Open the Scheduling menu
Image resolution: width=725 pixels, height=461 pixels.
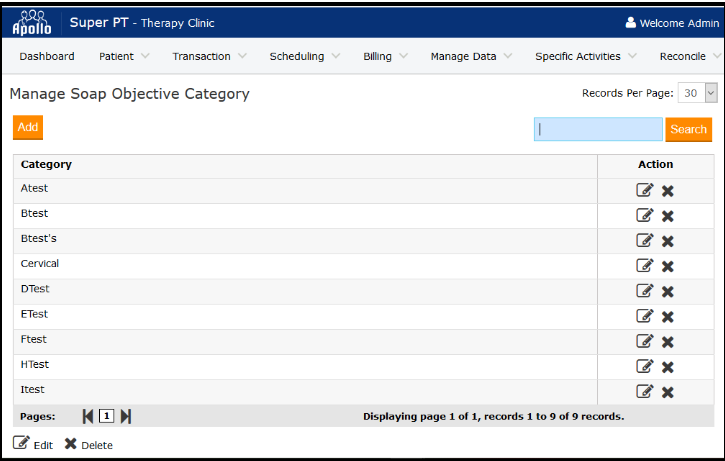(304, 57)
